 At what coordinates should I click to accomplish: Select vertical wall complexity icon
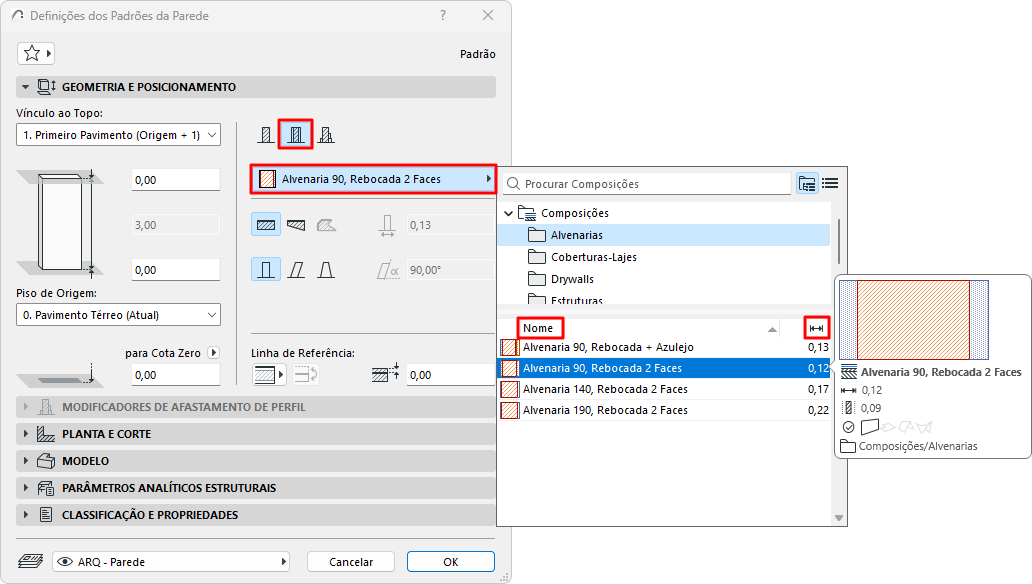(266, 269)
